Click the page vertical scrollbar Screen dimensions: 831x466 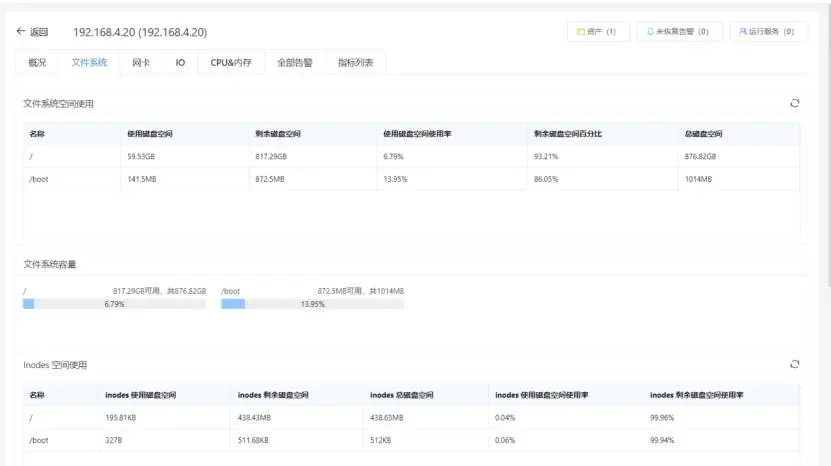pyautogui.click(x=827, y=148)
